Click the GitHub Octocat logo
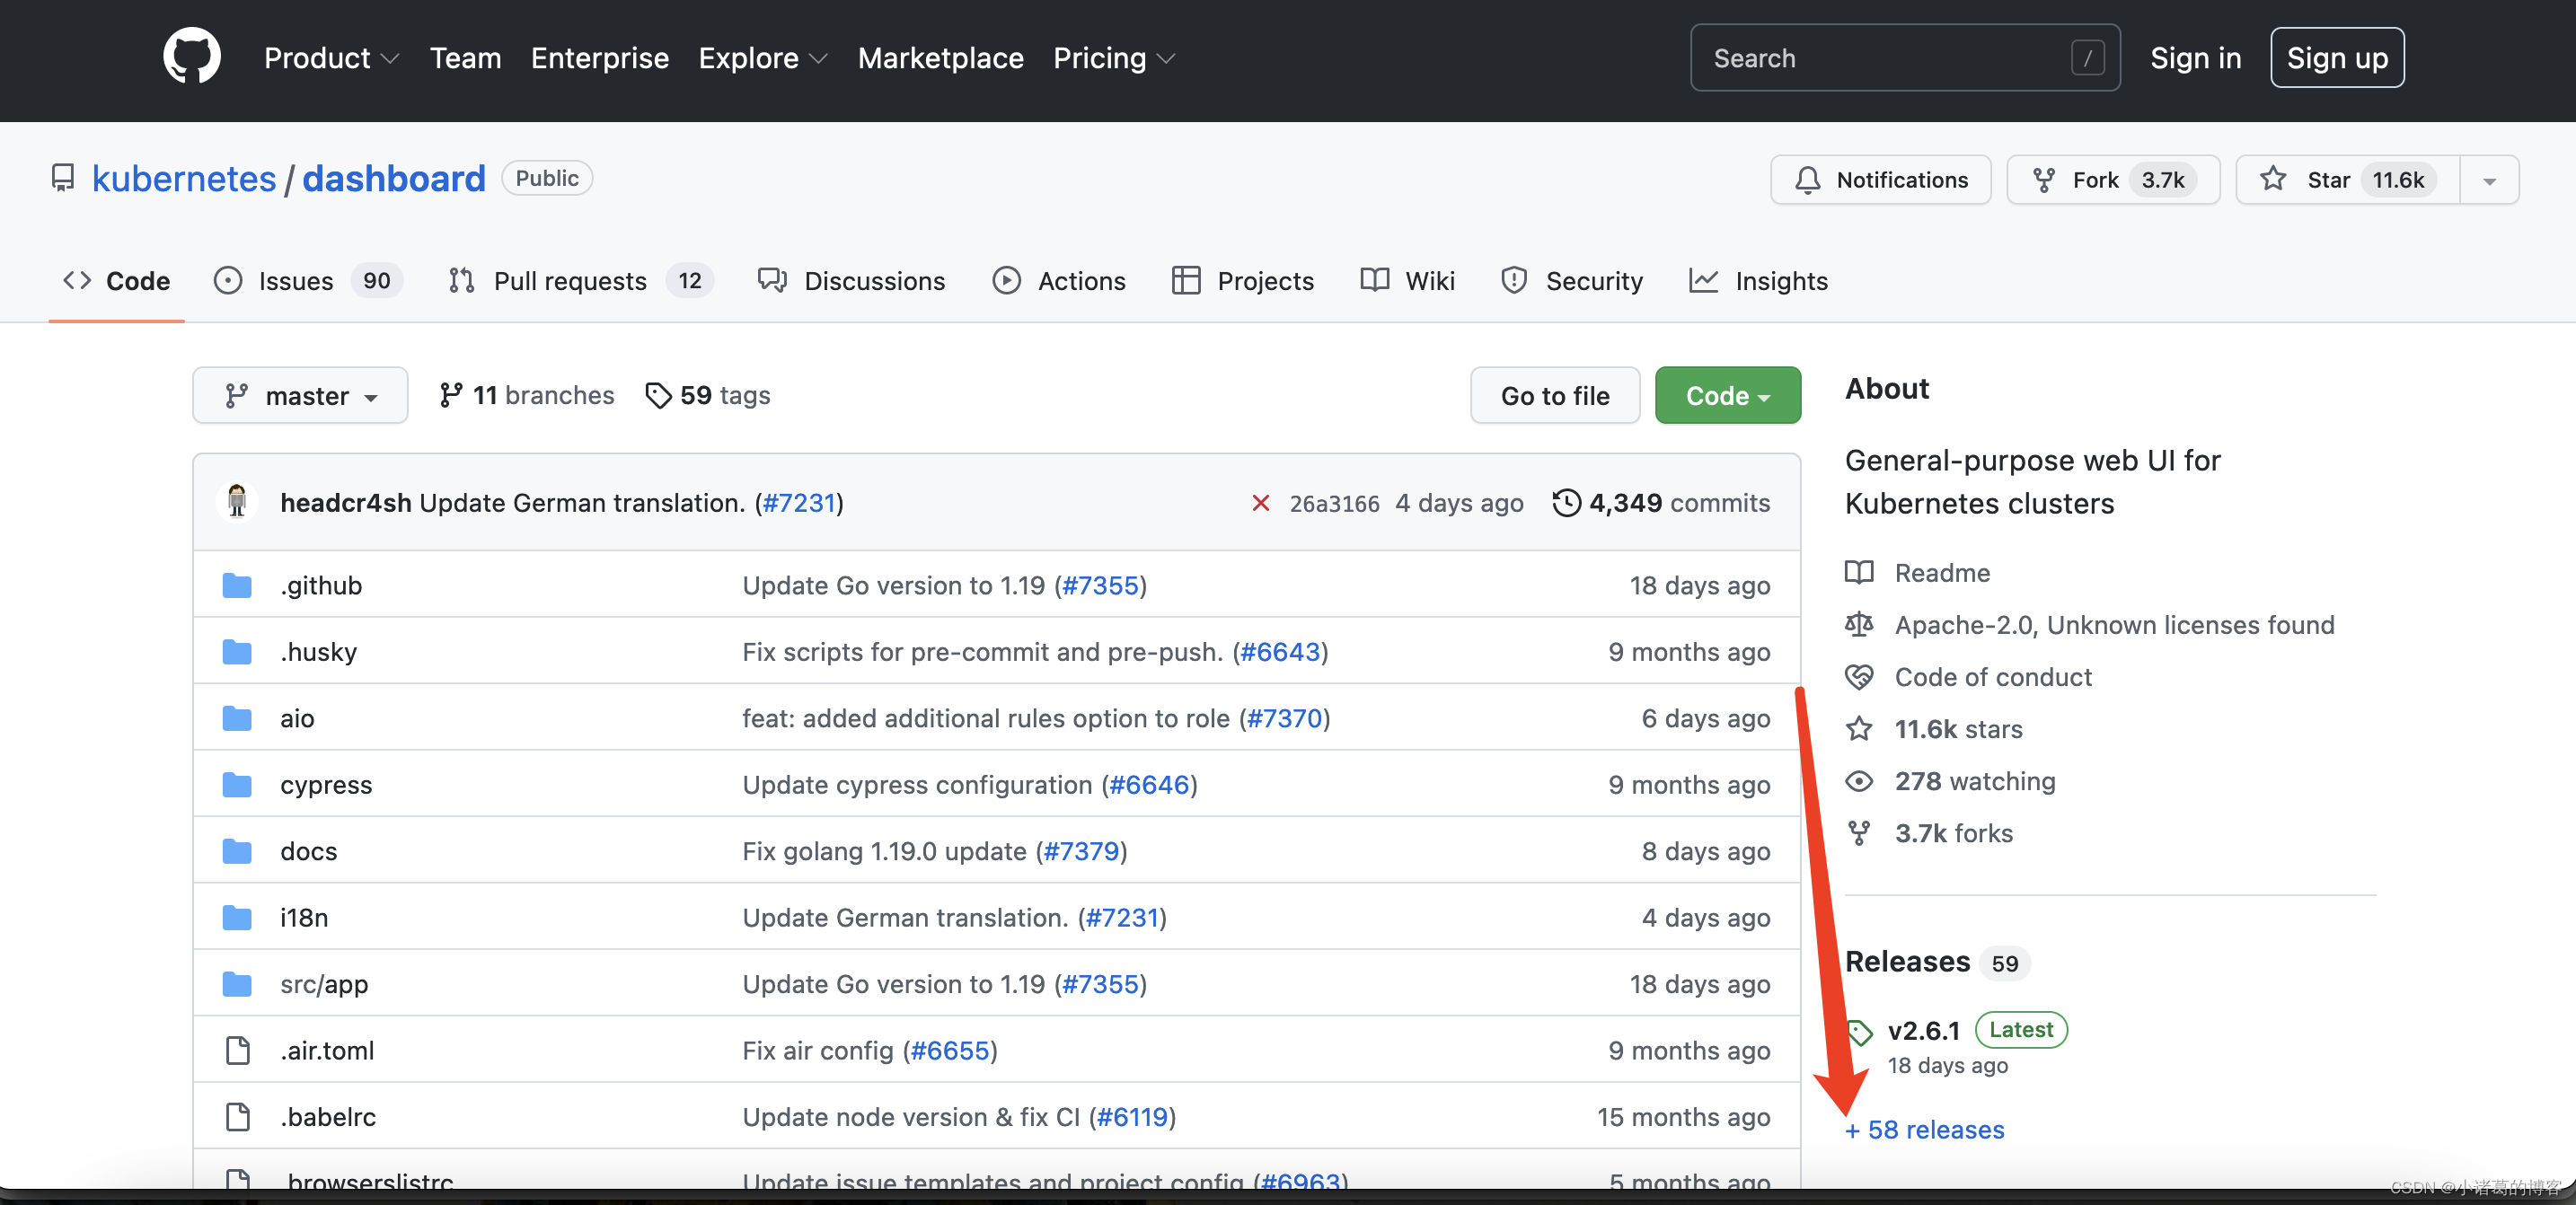The height and width of the screenshot is (1205, 2576). (192, 57)
